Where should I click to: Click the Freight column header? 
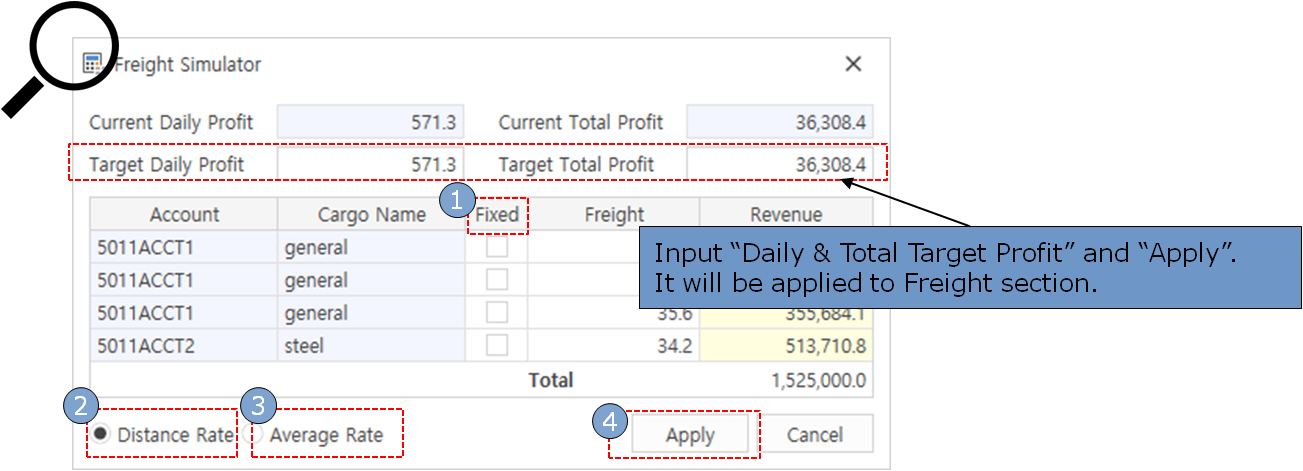click(614, 214)
